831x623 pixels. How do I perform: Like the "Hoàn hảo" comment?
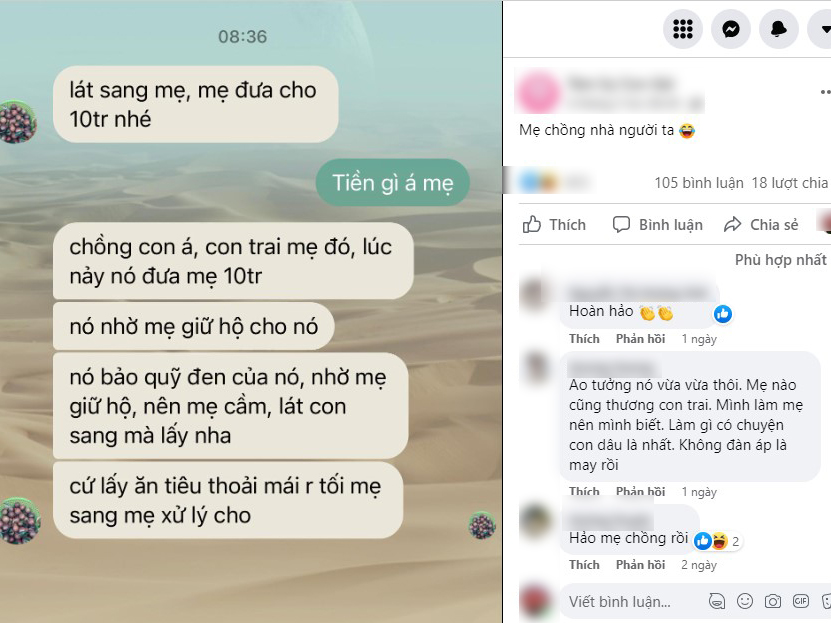click(584, 339)
